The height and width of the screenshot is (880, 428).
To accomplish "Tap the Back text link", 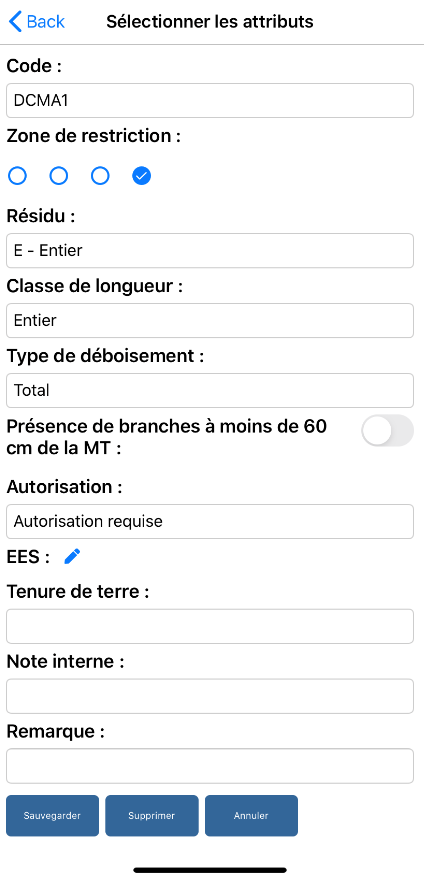I will (45, 22).
